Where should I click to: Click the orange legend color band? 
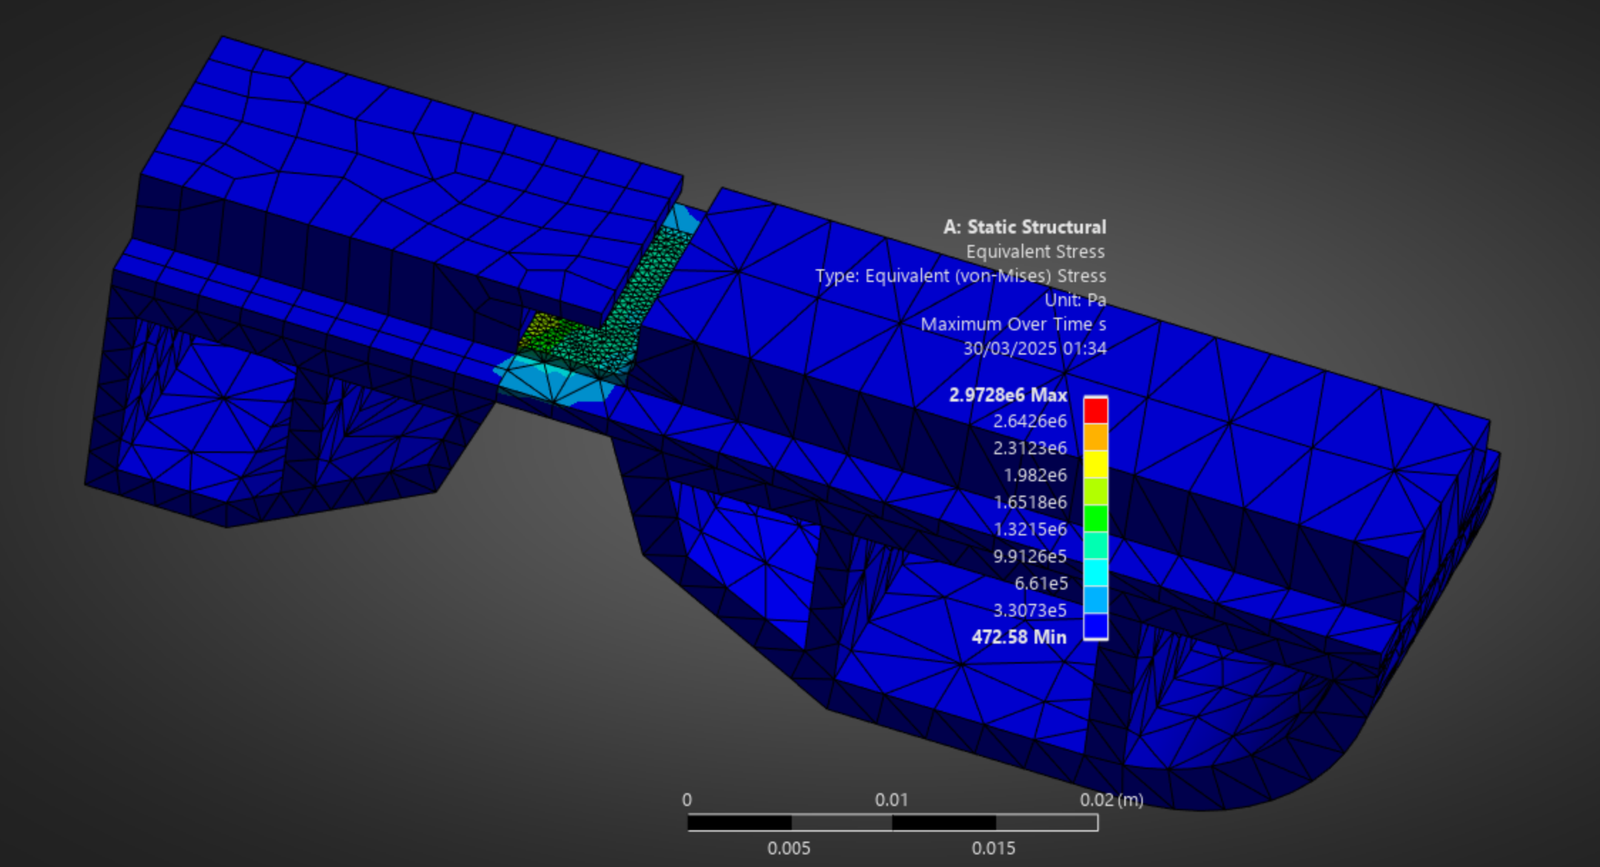pyautogui.click(x=1096, y=437)
